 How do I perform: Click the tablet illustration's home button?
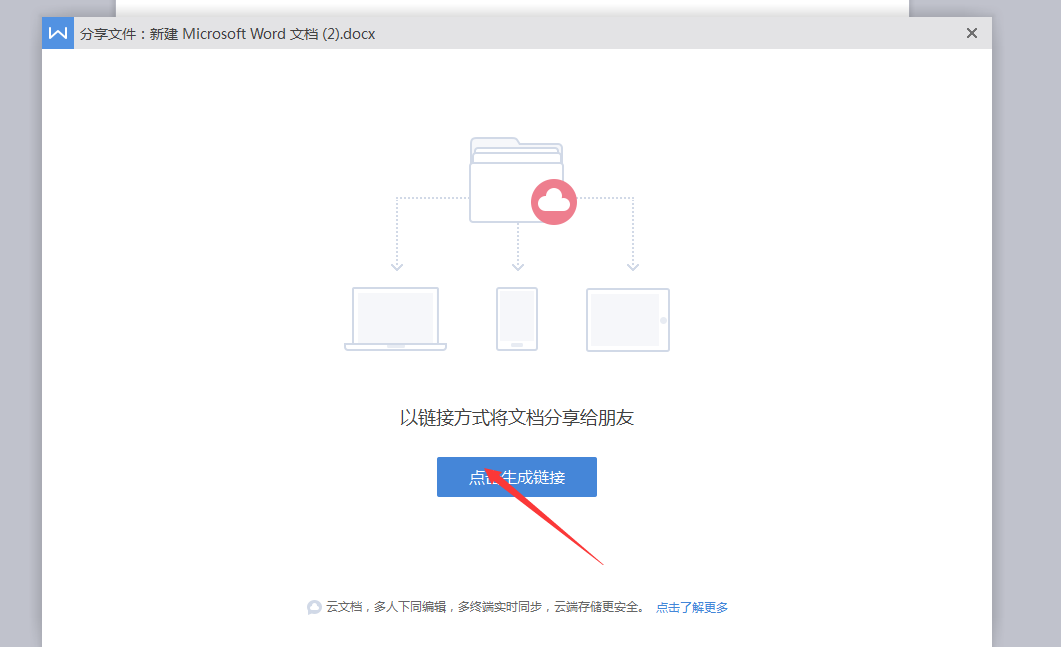point(662,320)
